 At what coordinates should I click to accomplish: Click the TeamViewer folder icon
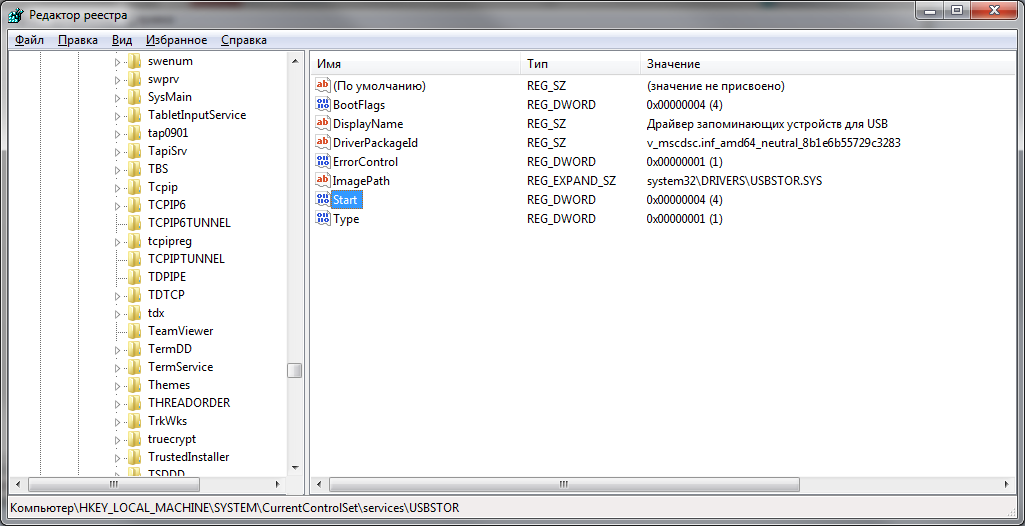tap(135, 331)
